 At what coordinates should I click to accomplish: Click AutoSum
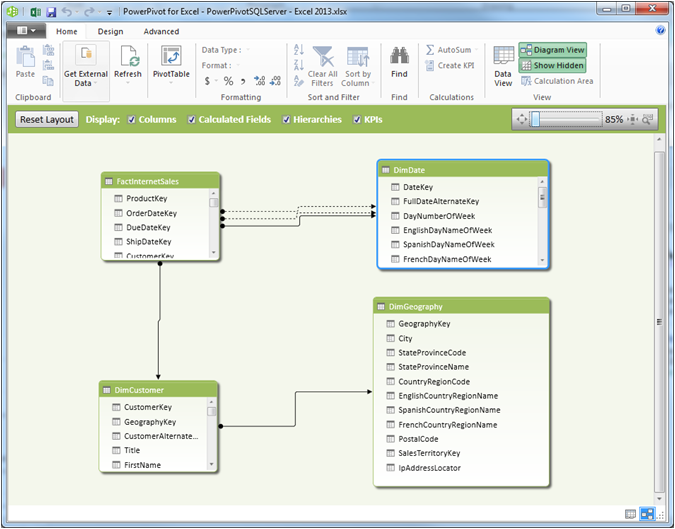pos(449,50)
